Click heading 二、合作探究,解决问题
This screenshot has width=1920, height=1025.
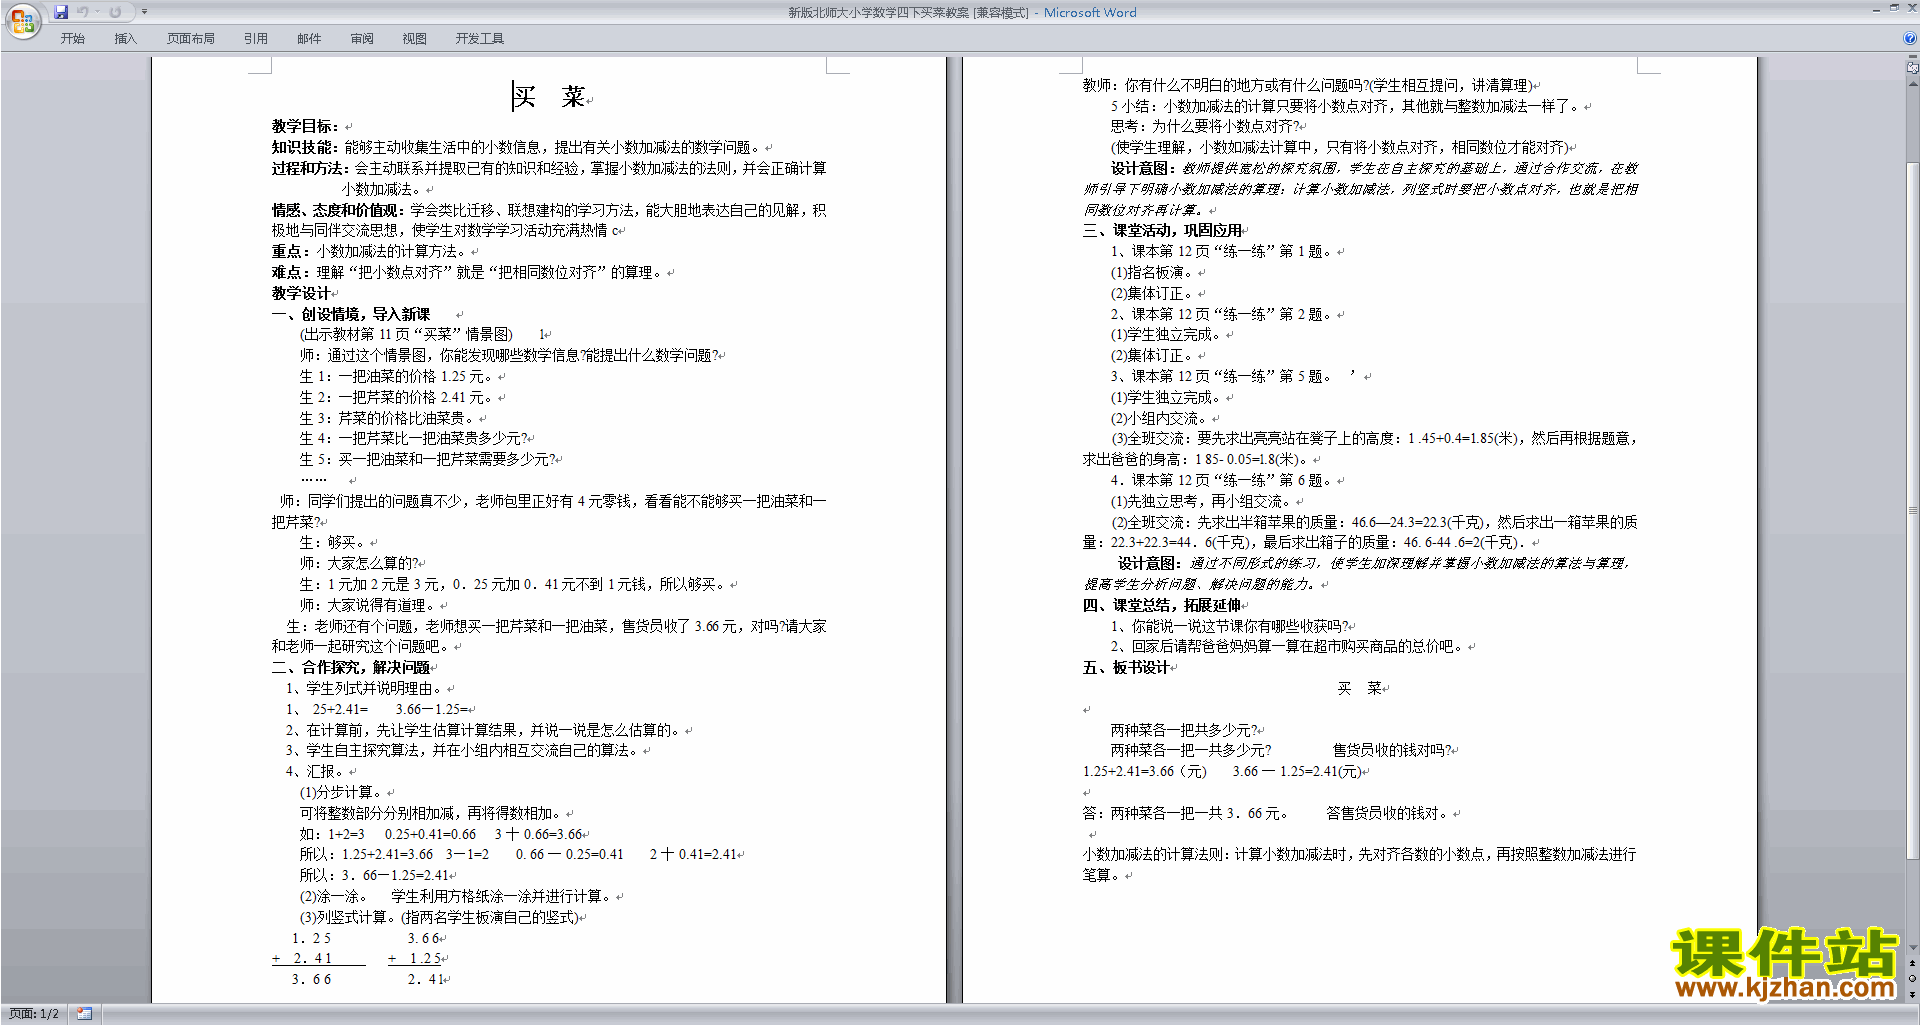(x=351, y=667)
